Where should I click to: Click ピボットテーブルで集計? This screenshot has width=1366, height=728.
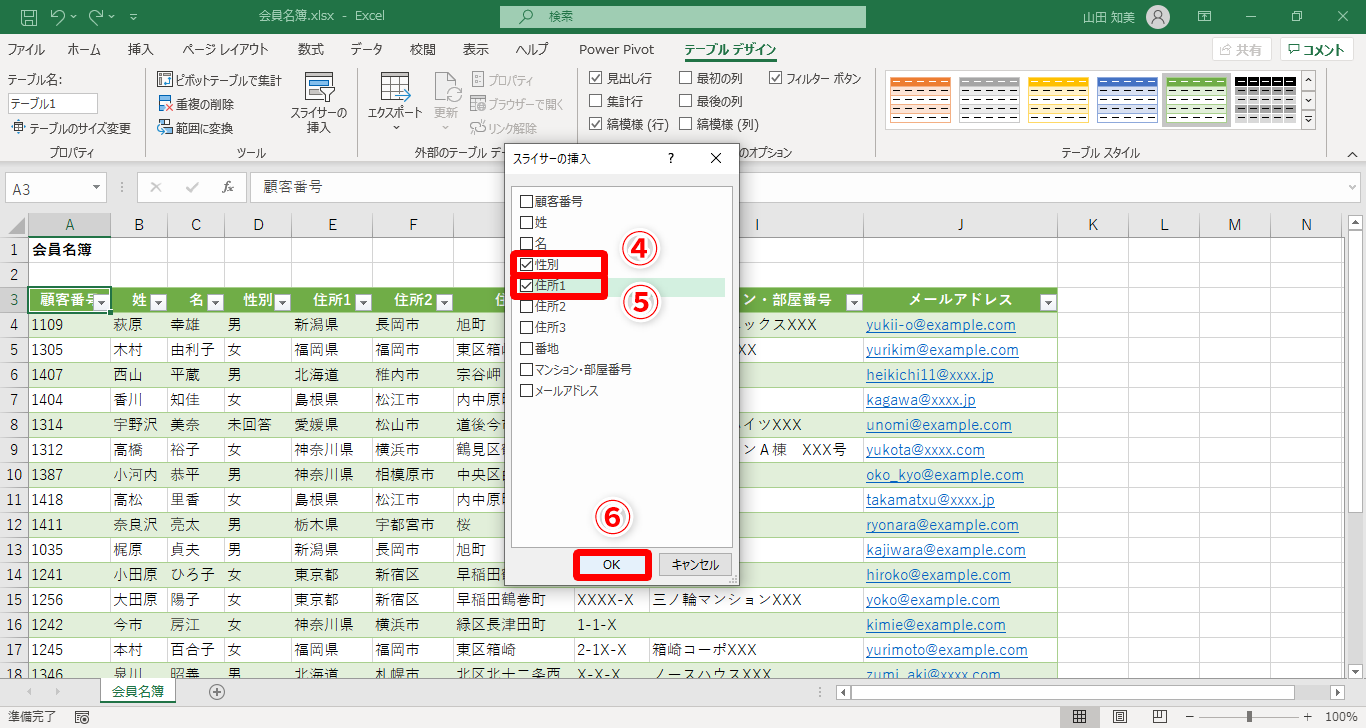click(220, 80)
